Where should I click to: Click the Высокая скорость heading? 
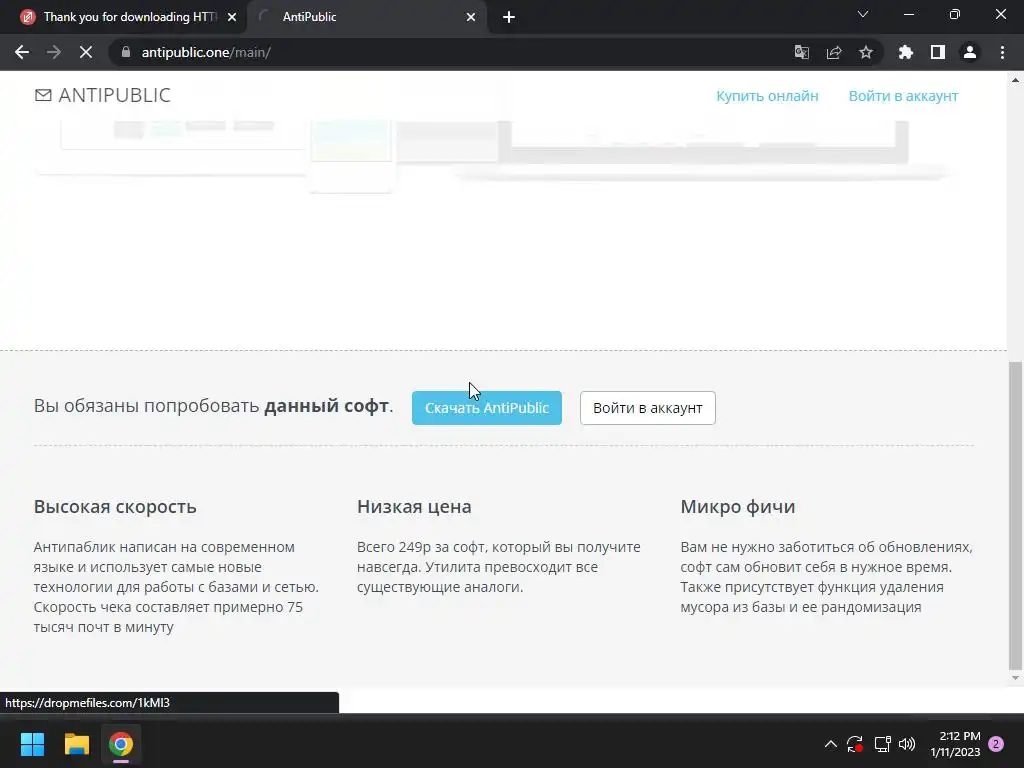[115, 507]
